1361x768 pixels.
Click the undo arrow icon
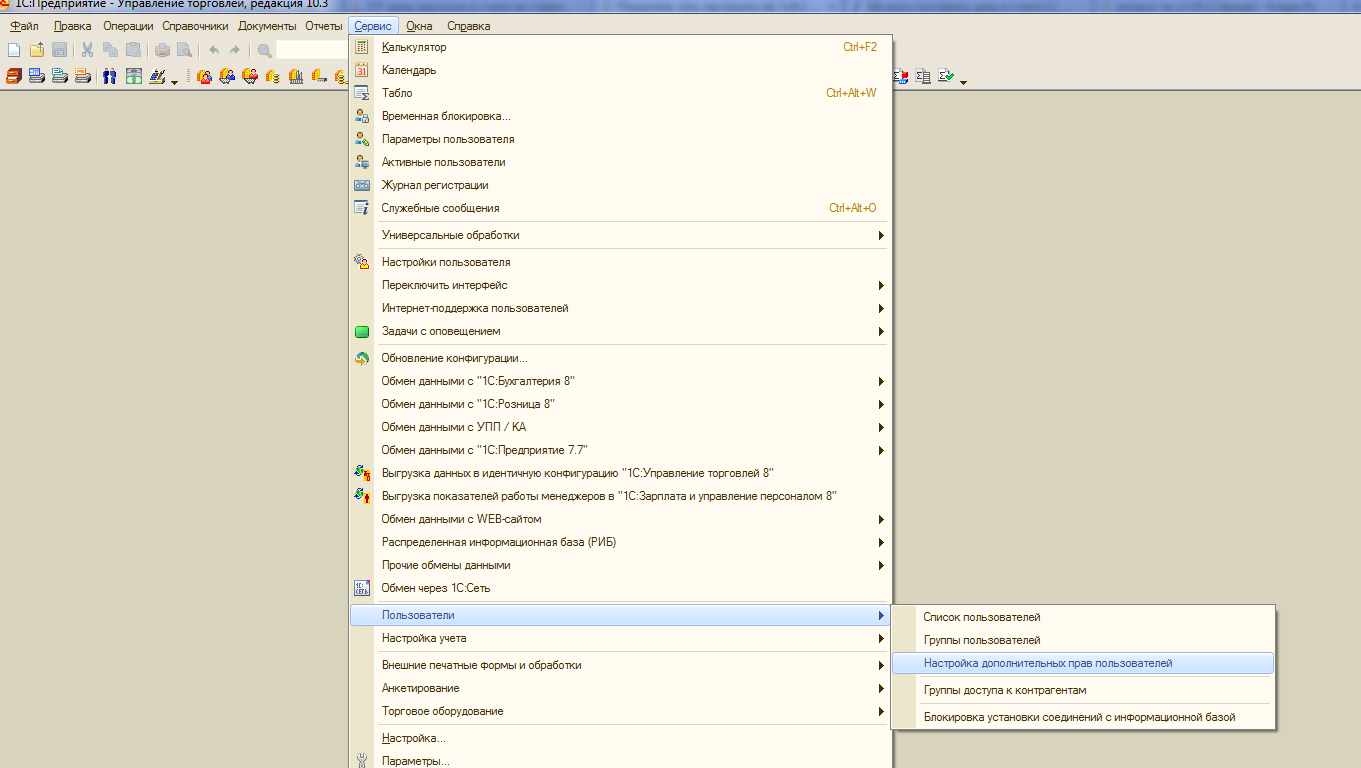tap(214, 50)
